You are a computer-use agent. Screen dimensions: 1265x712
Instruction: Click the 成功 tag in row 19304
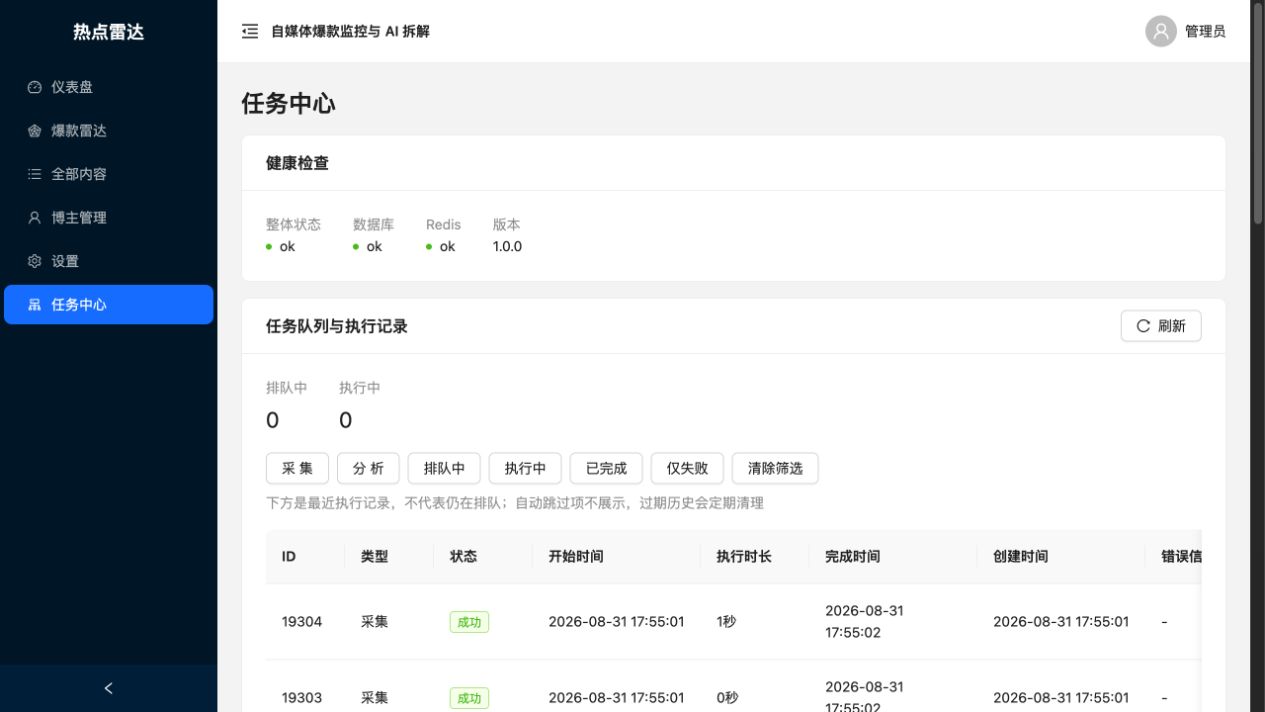coord(469,622)
